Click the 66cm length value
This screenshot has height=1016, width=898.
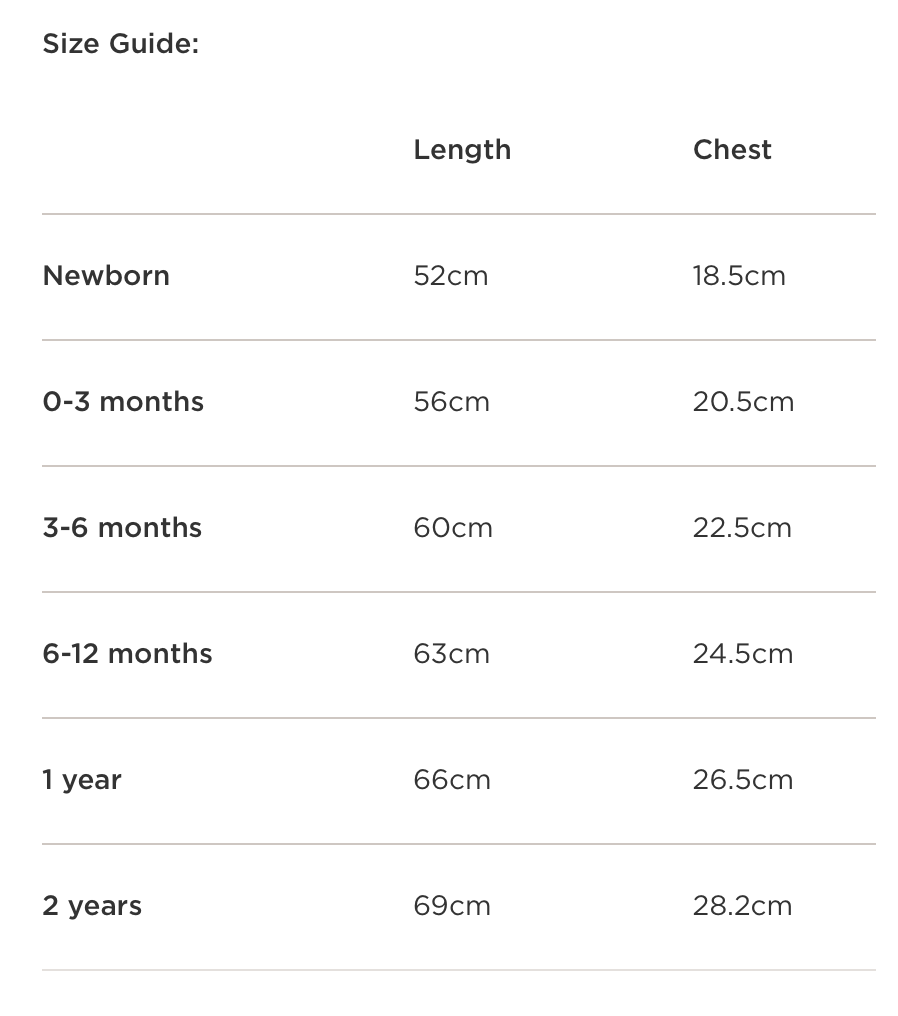(x=452, y=780)
